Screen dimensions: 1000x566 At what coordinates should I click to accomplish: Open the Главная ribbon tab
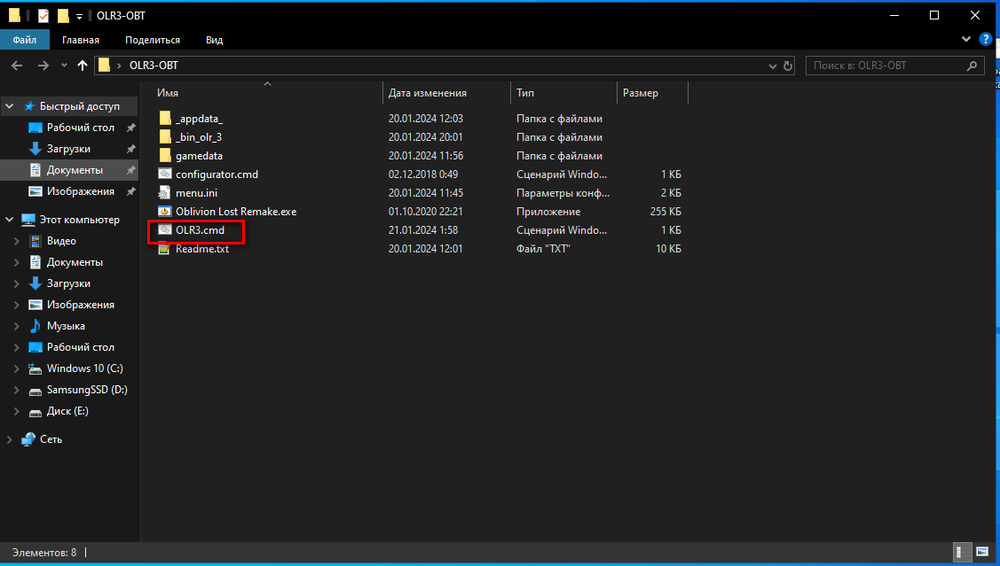pyautogui.click(x=80, y=40)
